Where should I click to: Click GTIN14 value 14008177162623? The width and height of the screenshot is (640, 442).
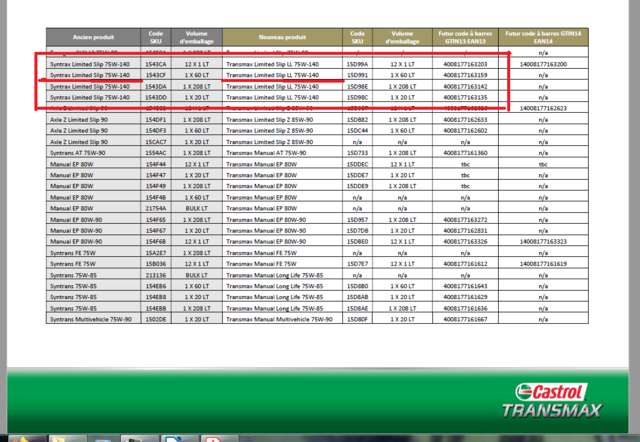[x=543, y=108]
